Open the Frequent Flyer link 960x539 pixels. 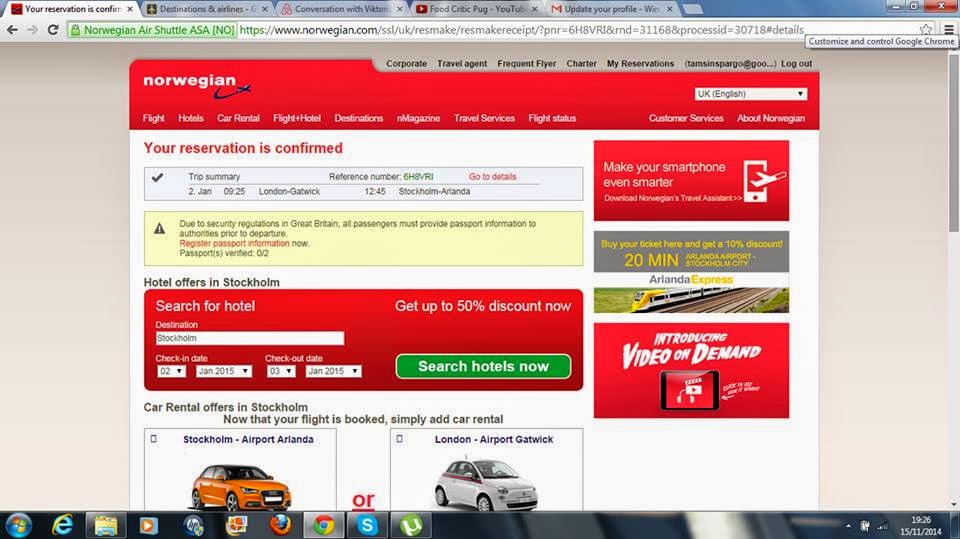coord(527,64)
